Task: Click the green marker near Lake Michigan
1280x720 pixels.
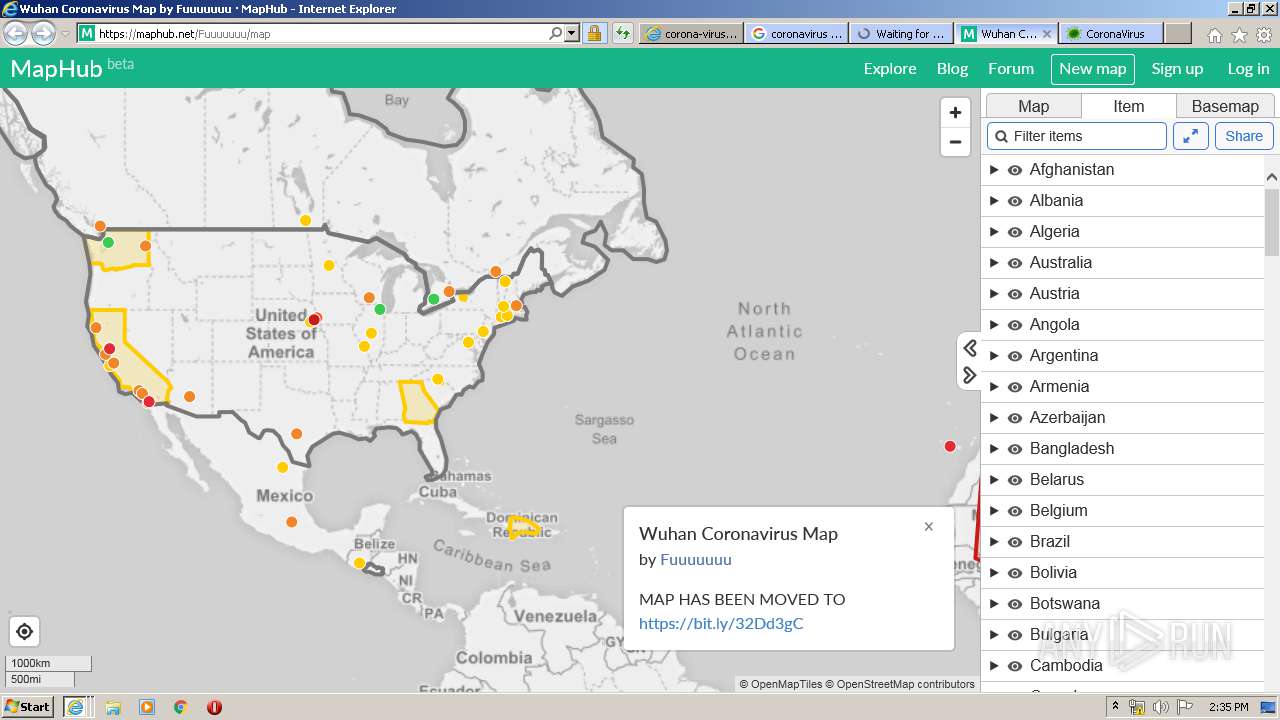Action: point(380,309)
